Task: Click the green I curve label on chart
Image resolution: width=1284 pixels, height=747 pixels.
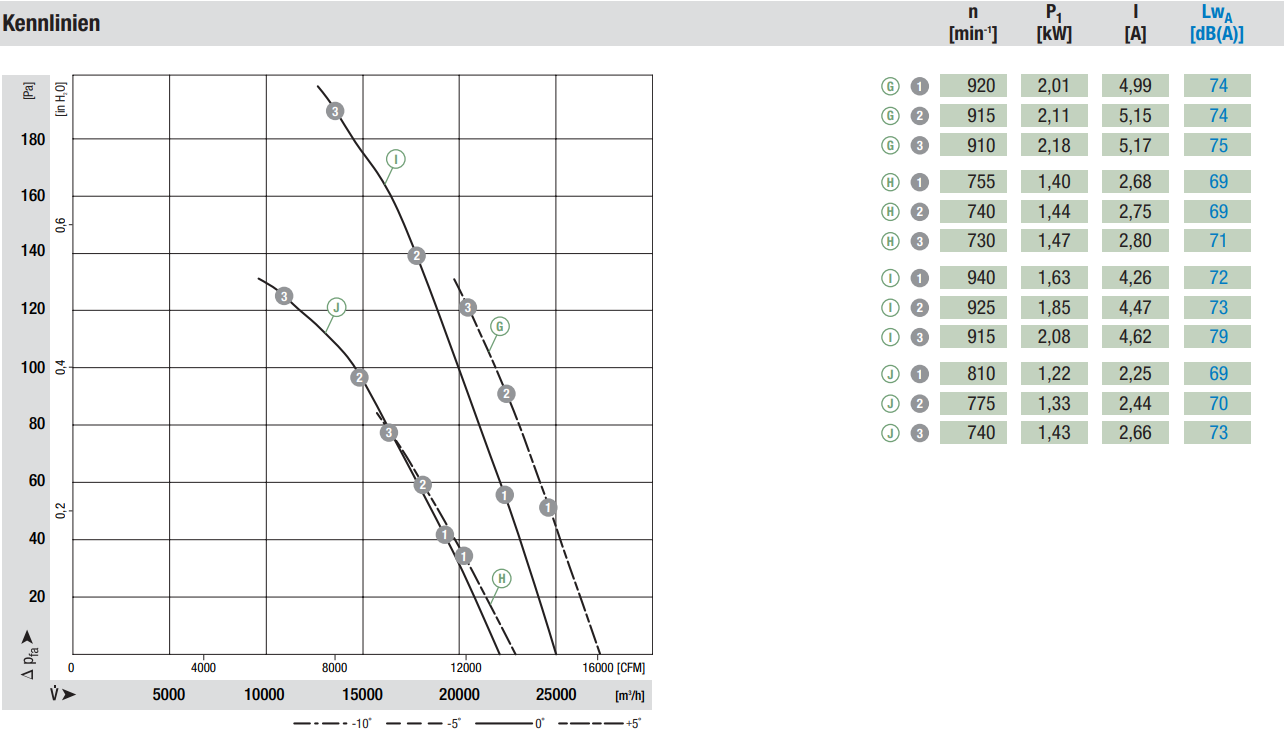Action: (396, 159)
